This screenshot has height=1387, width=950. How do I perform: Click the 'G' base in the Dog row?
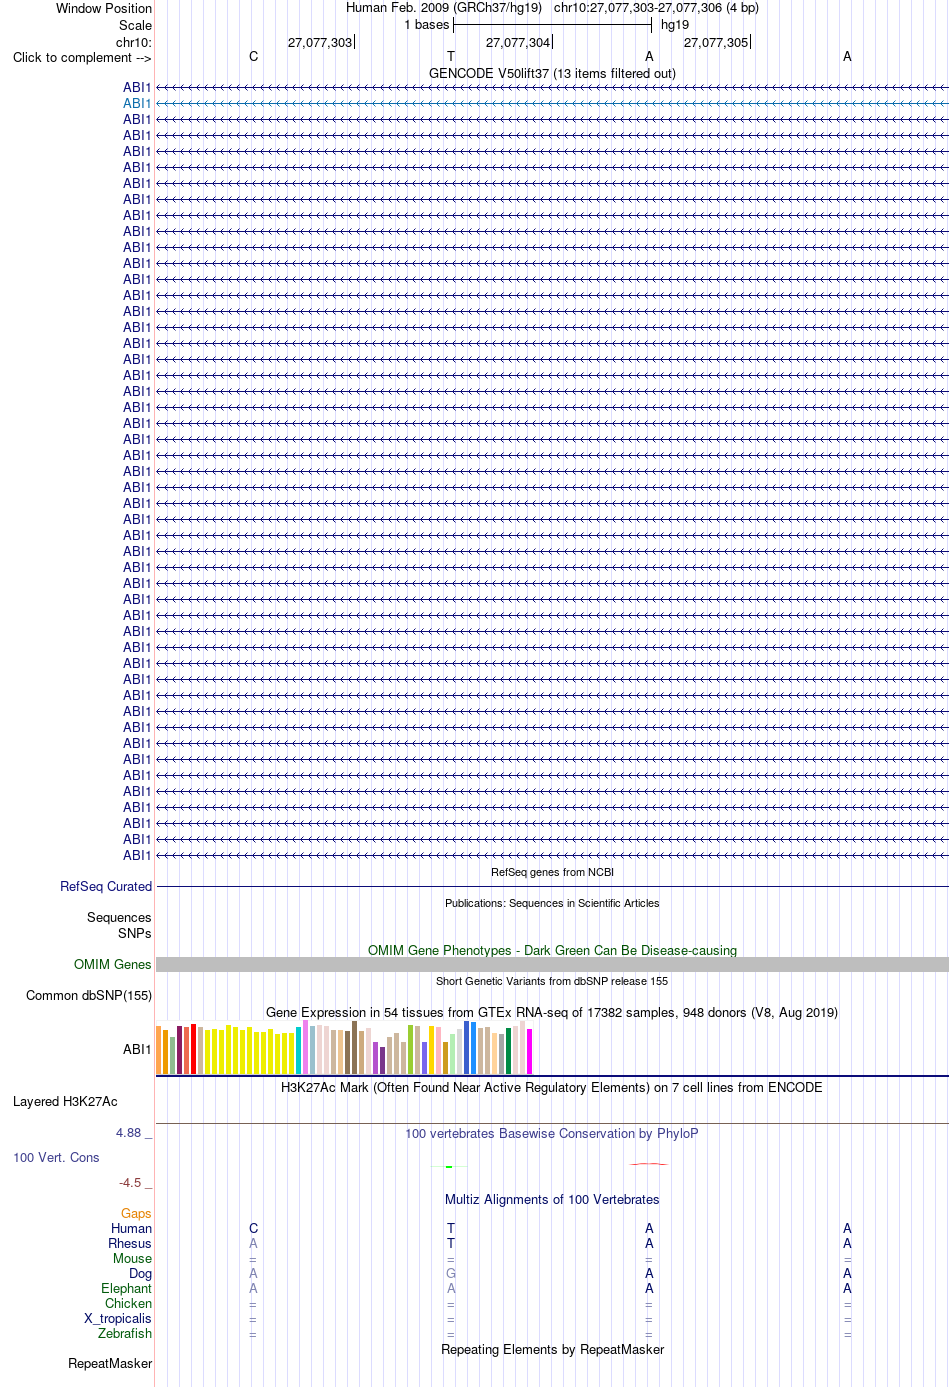point(451,1273)
